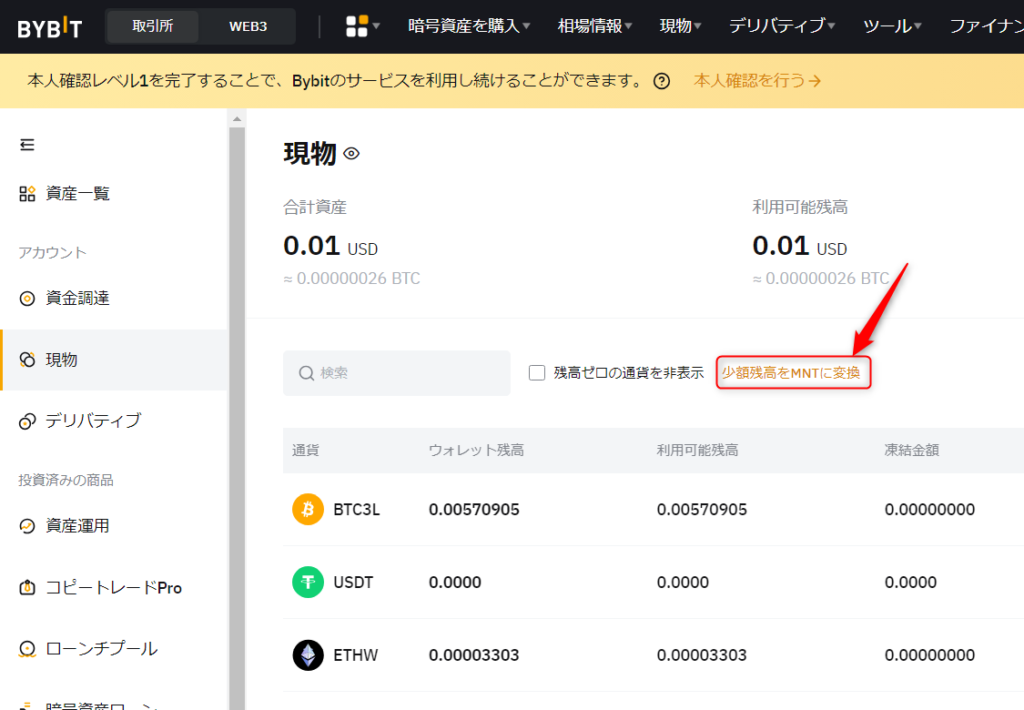The height and width of the screenshot is (710, 1024).
Task: Expand the 相場情報 dropdown menu
Action: tap(594, 26)
